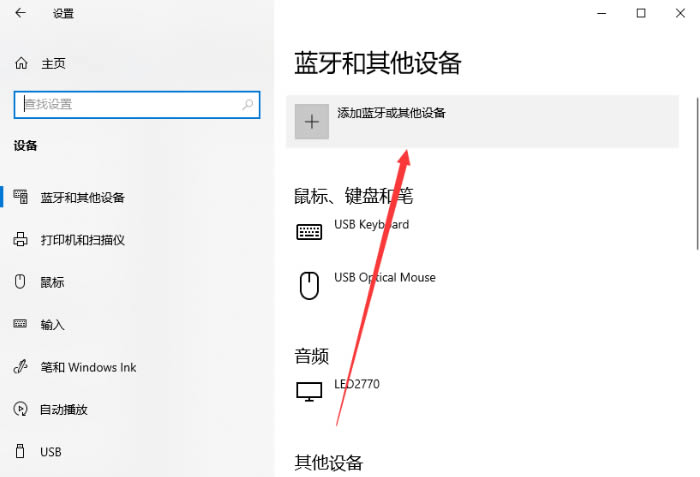
Task: Click the plus icon to add device
Action: (312, 121)
